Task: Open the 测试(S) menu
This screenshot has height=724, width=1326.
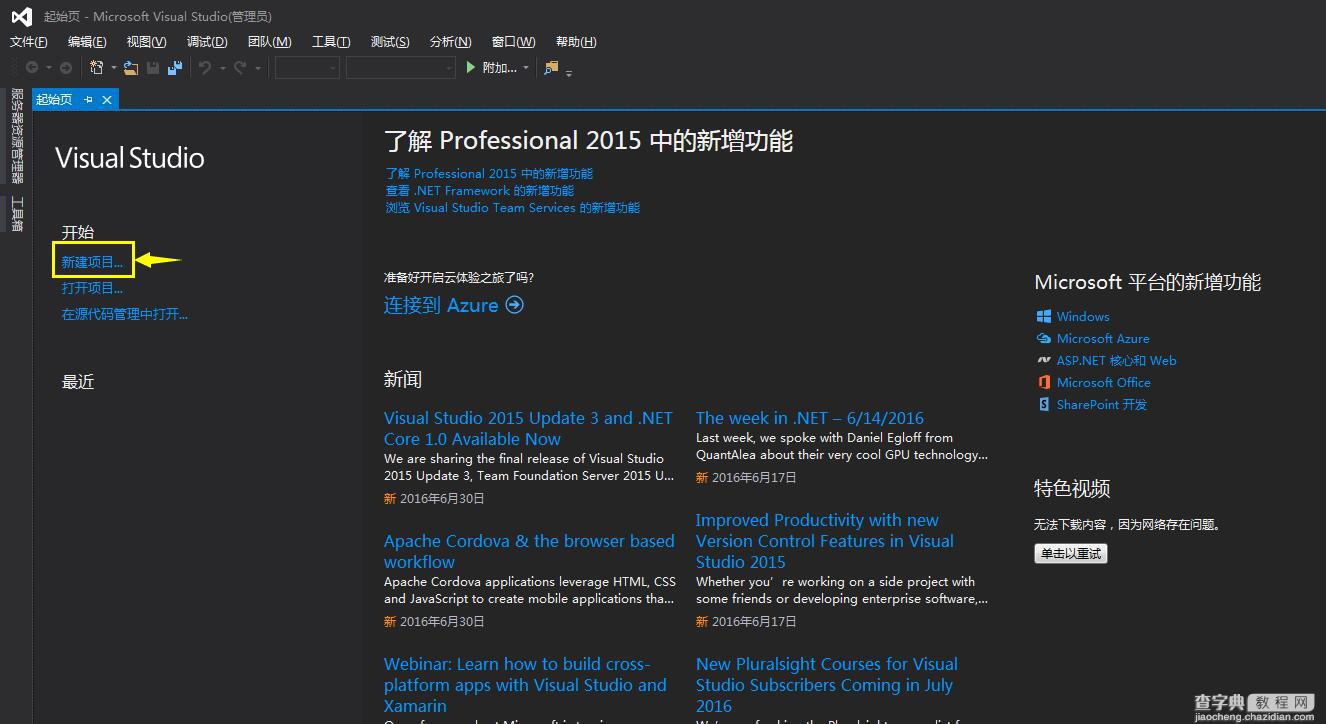Action: [x=390, y=42]
